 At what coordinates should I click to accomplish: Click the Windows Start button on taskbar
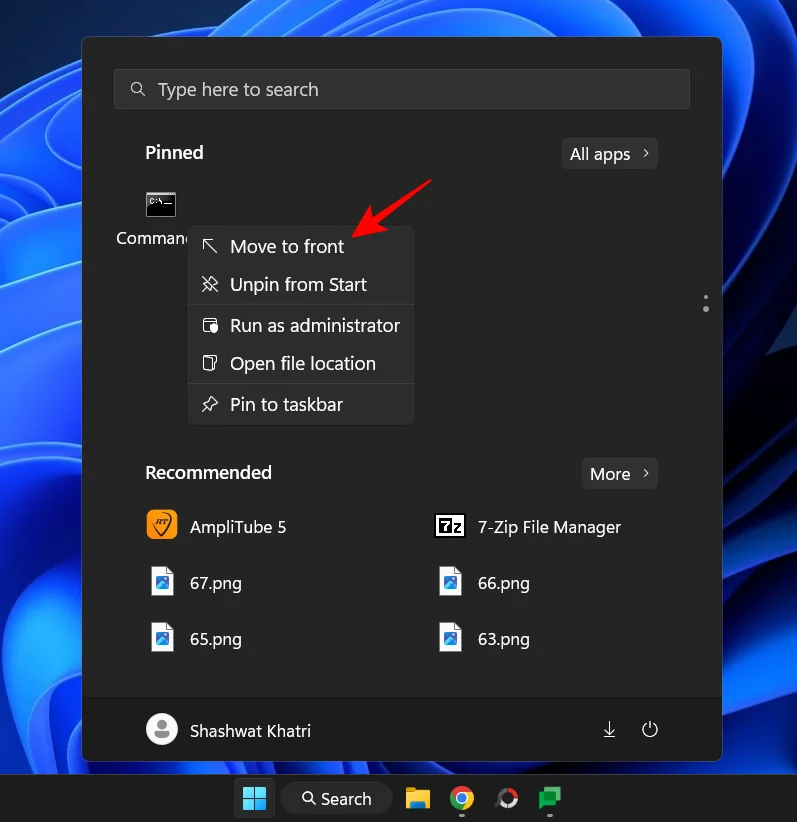click(254, 798)
